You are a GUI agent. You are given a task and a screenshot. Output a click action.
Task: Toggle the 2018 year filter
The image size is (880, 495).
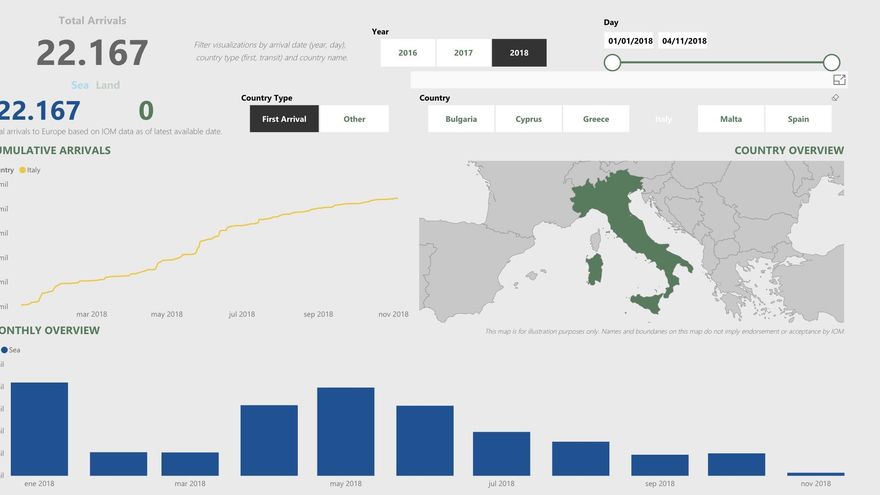519,53
